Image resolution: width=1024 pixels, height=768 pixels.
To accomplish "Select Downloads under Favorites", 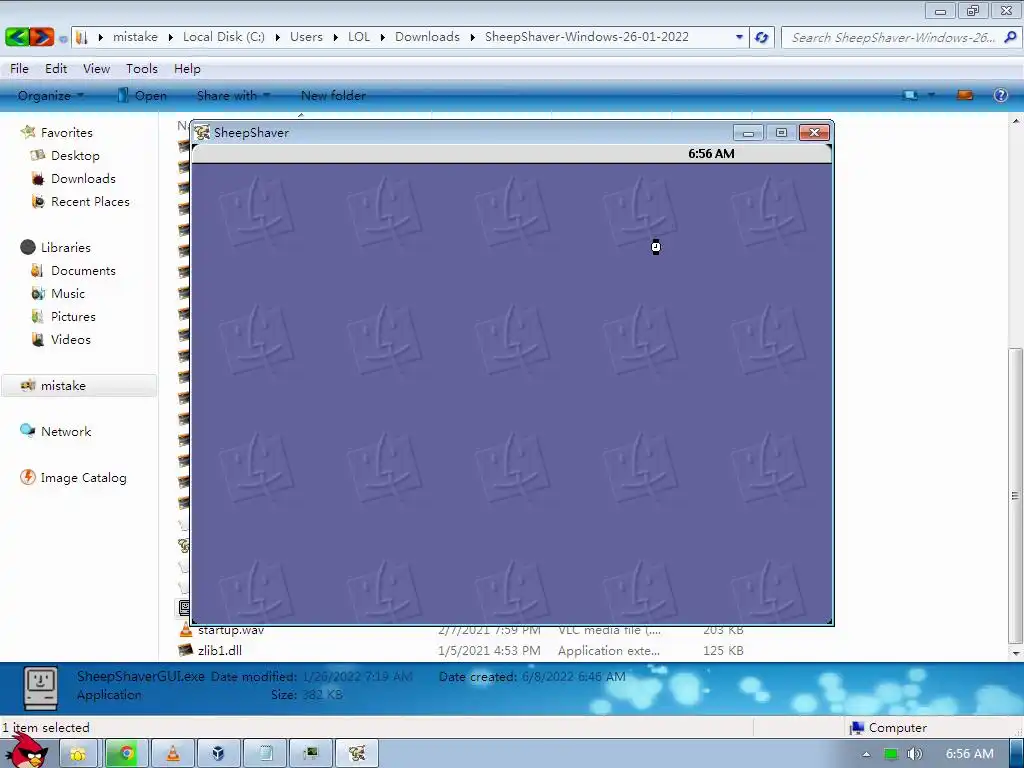I will (x=83, y=178).
